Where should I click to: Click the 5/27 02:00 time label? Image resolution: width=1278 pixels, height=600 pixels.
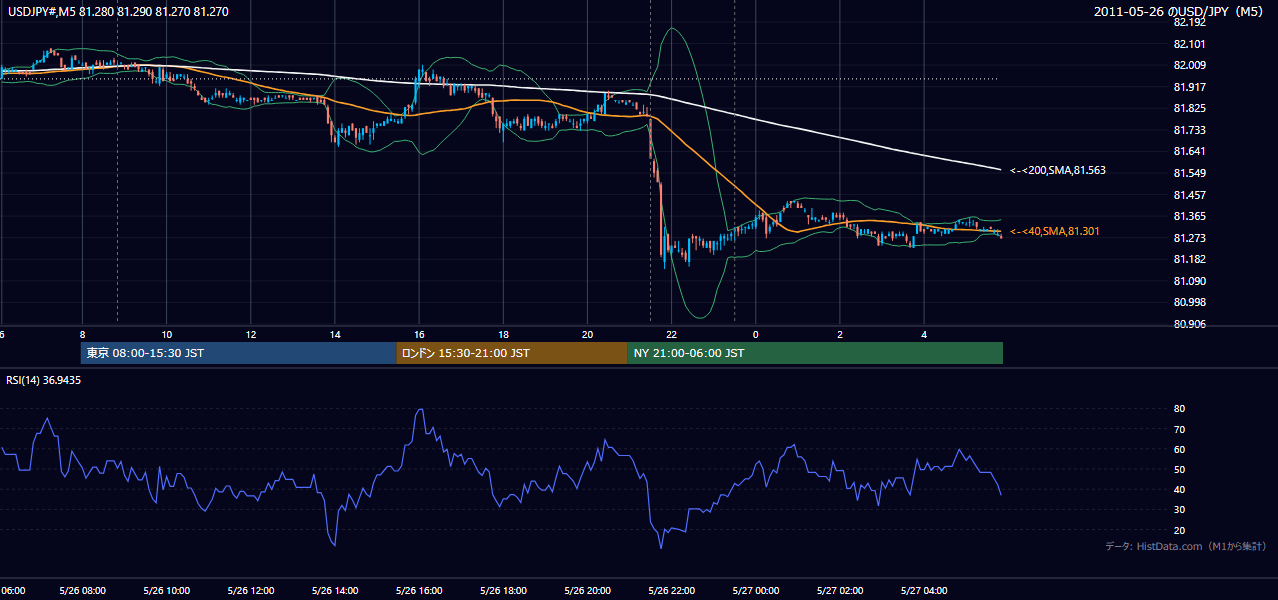[840, 590]
